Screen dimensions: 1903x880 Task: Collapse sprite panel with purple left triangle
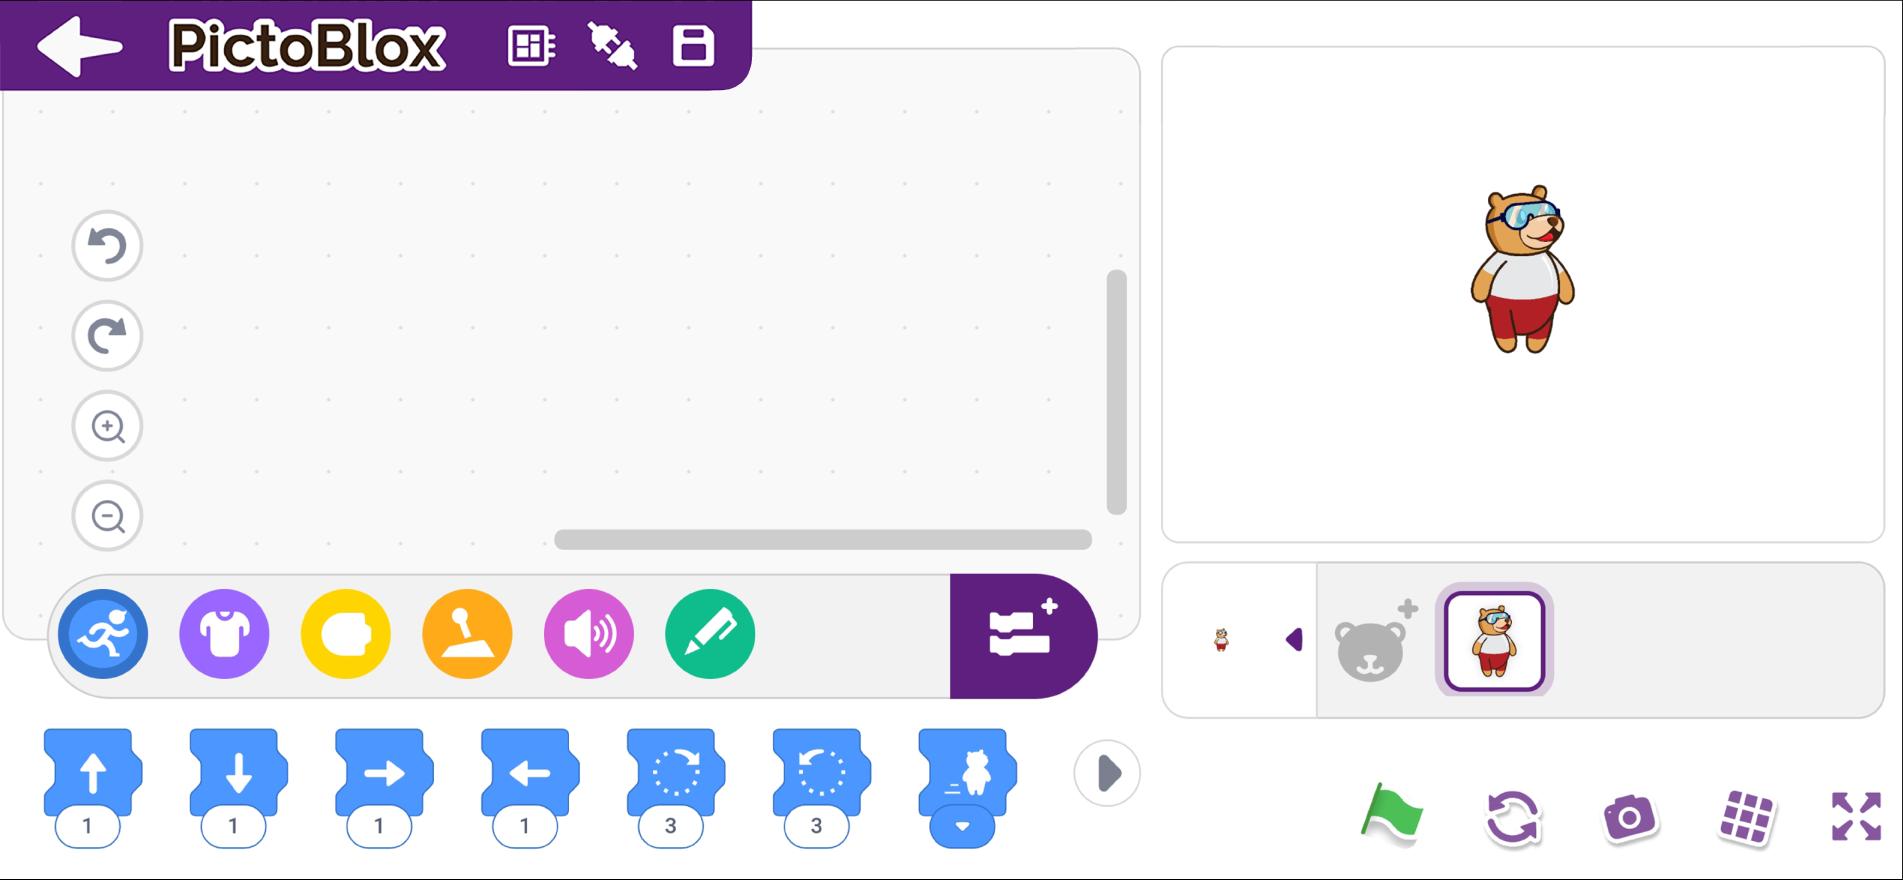coord(1294,640)
